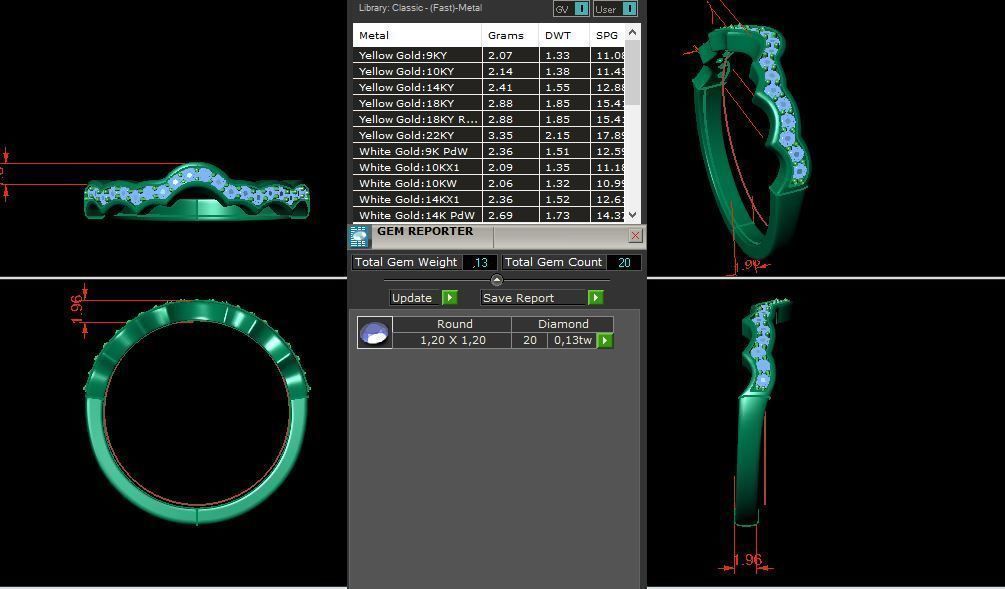Click the 1.96 dimension in bottom-right viewport
The image size is (1005, 589).
(x=747, y=560)
